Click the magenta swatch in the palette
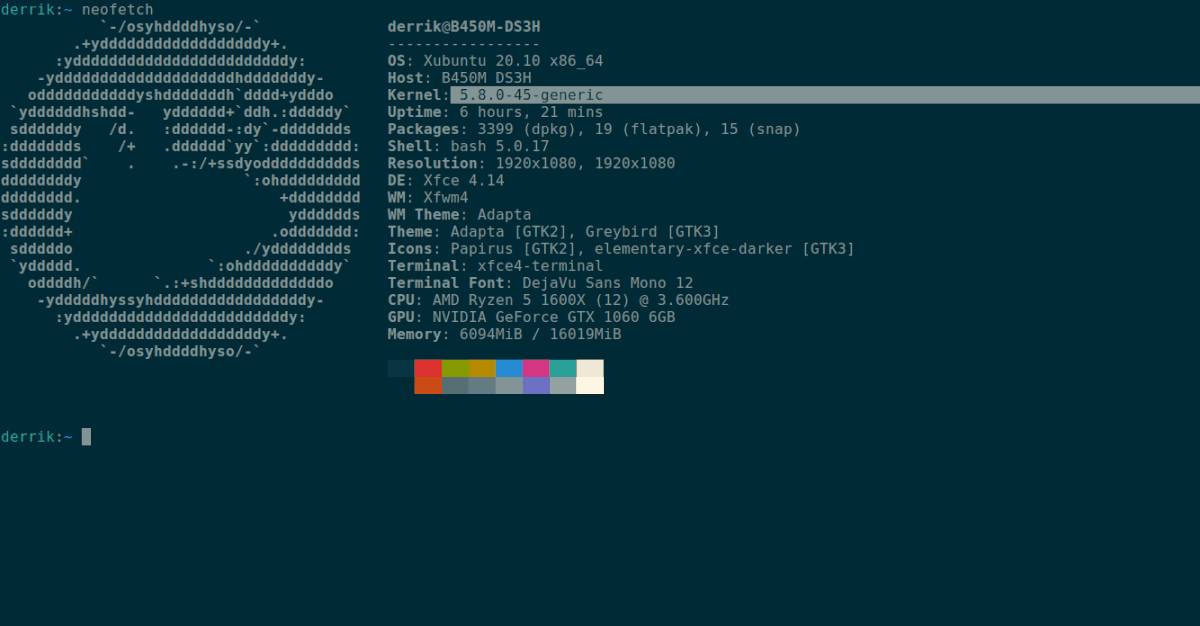Image resolution: width=1200 pixels, height=626 pixels. (x=537, y=368)
